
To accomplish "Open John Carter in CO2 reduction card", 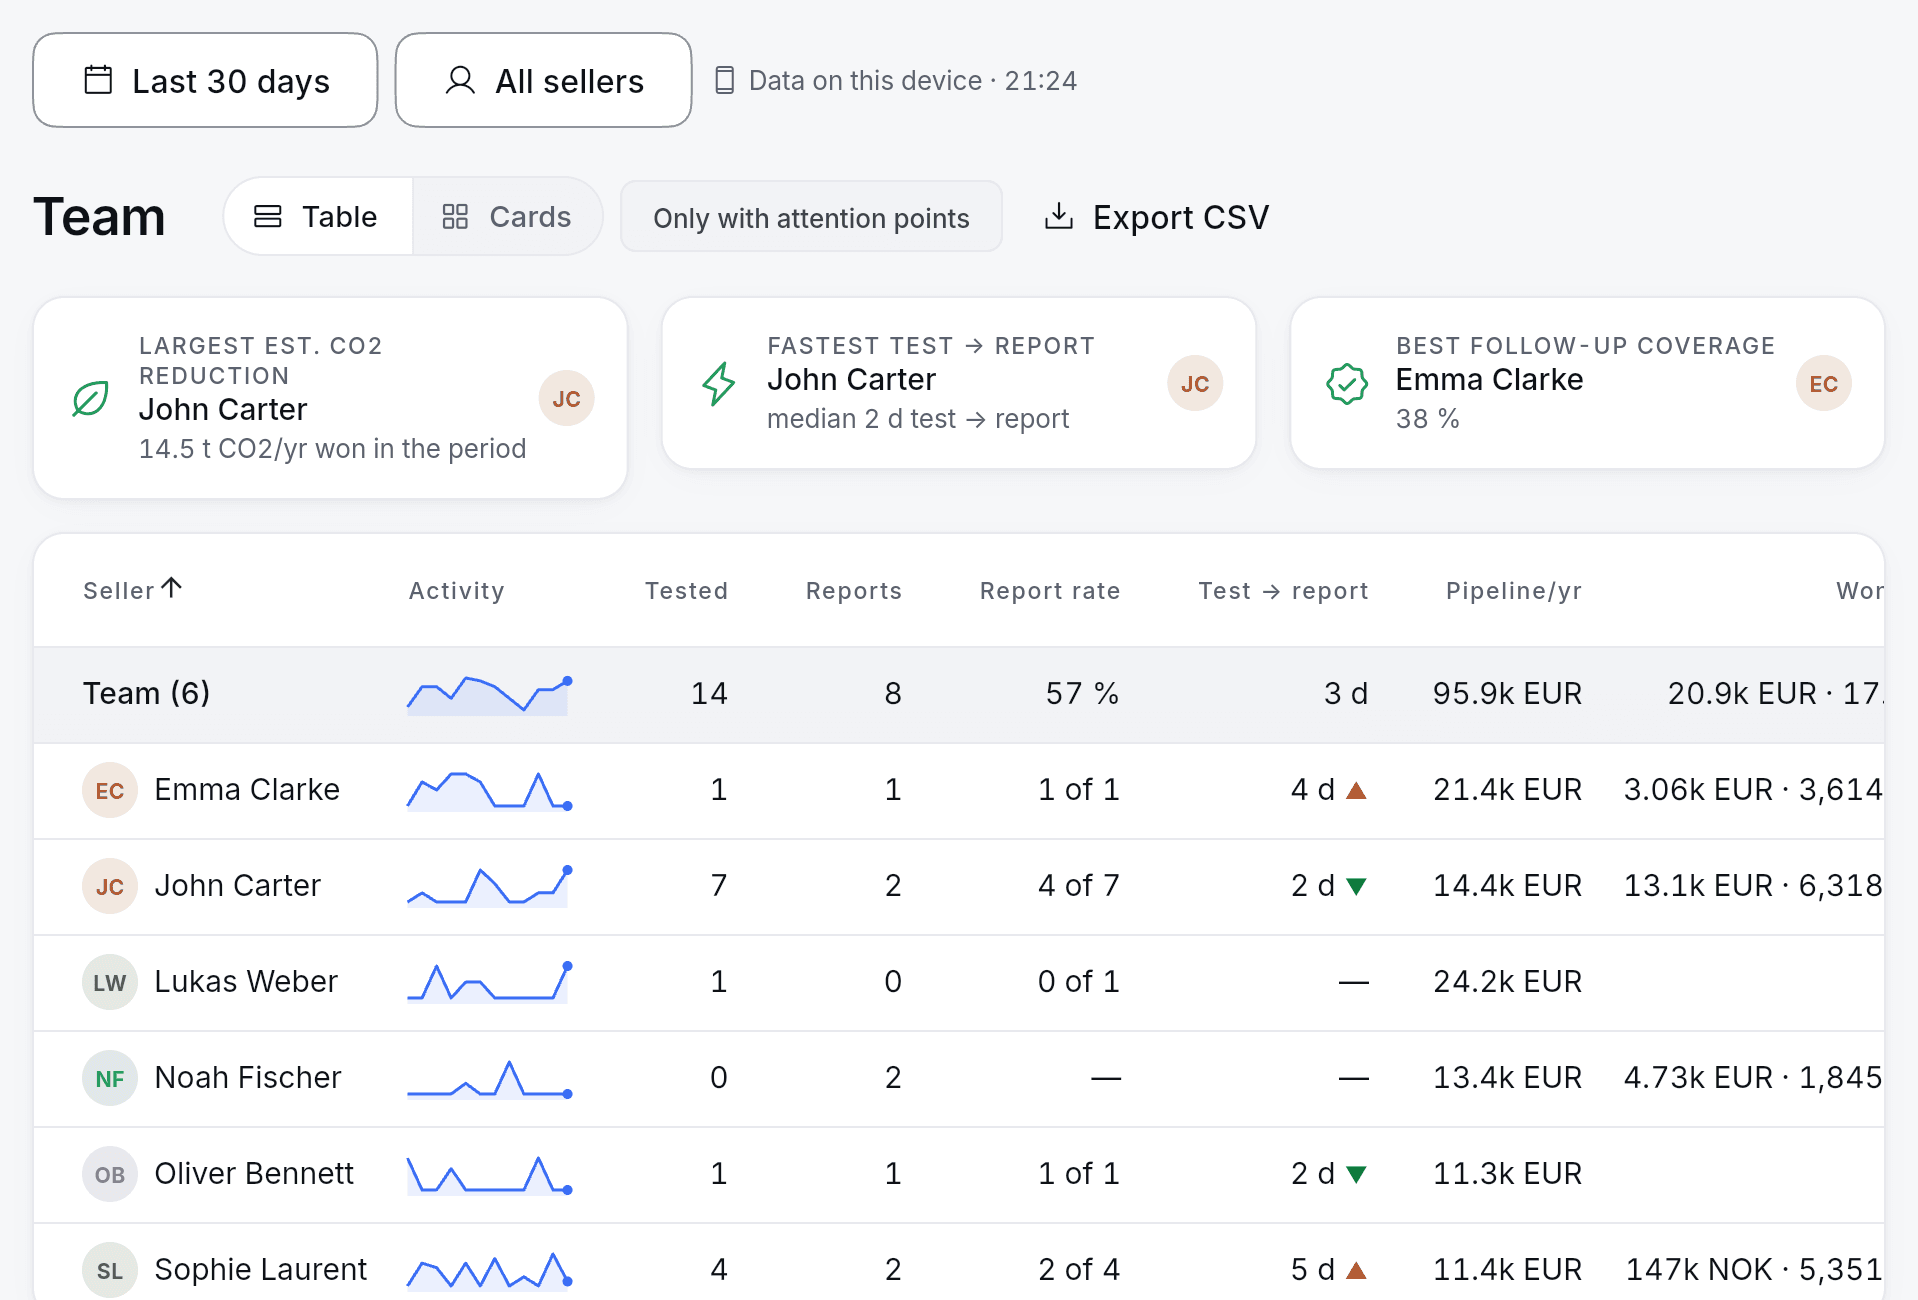I will 223,409.
